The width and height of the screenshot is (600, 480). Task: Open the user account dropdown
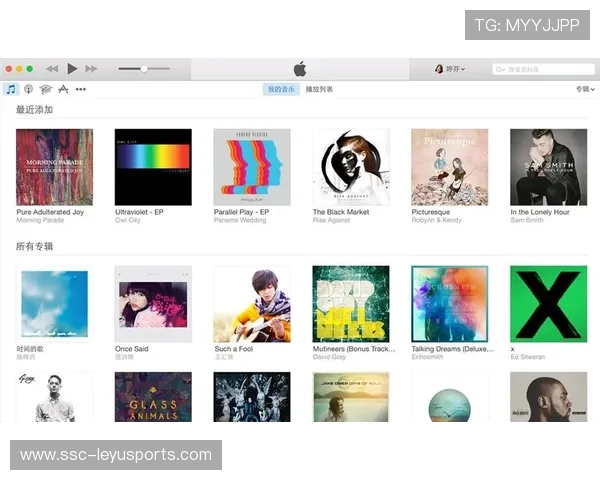click(x=450, y=69)
